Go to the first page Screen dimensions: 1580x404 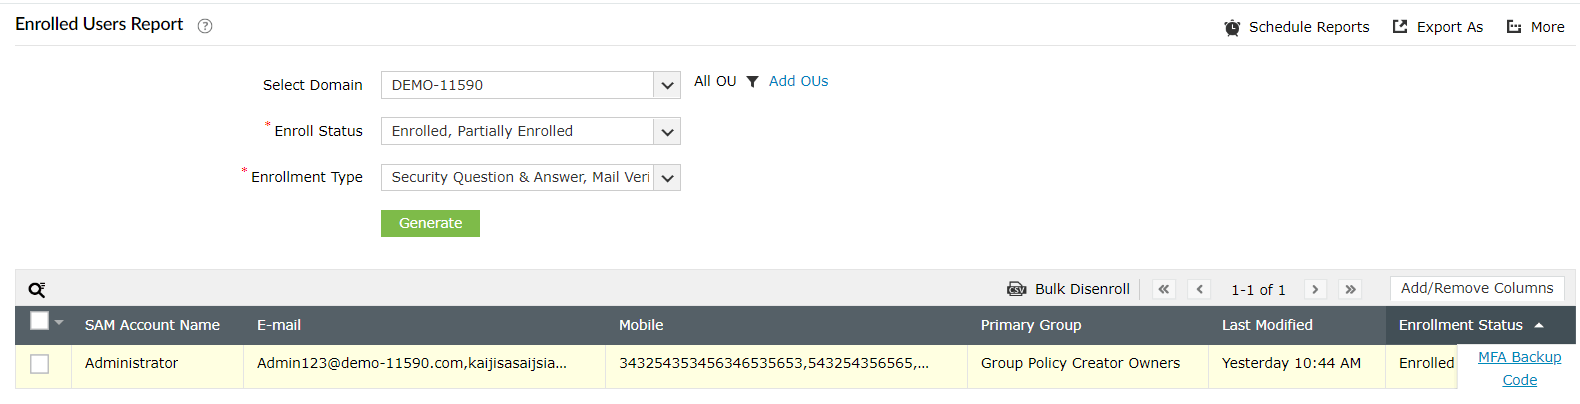(x=1163, y=289)
